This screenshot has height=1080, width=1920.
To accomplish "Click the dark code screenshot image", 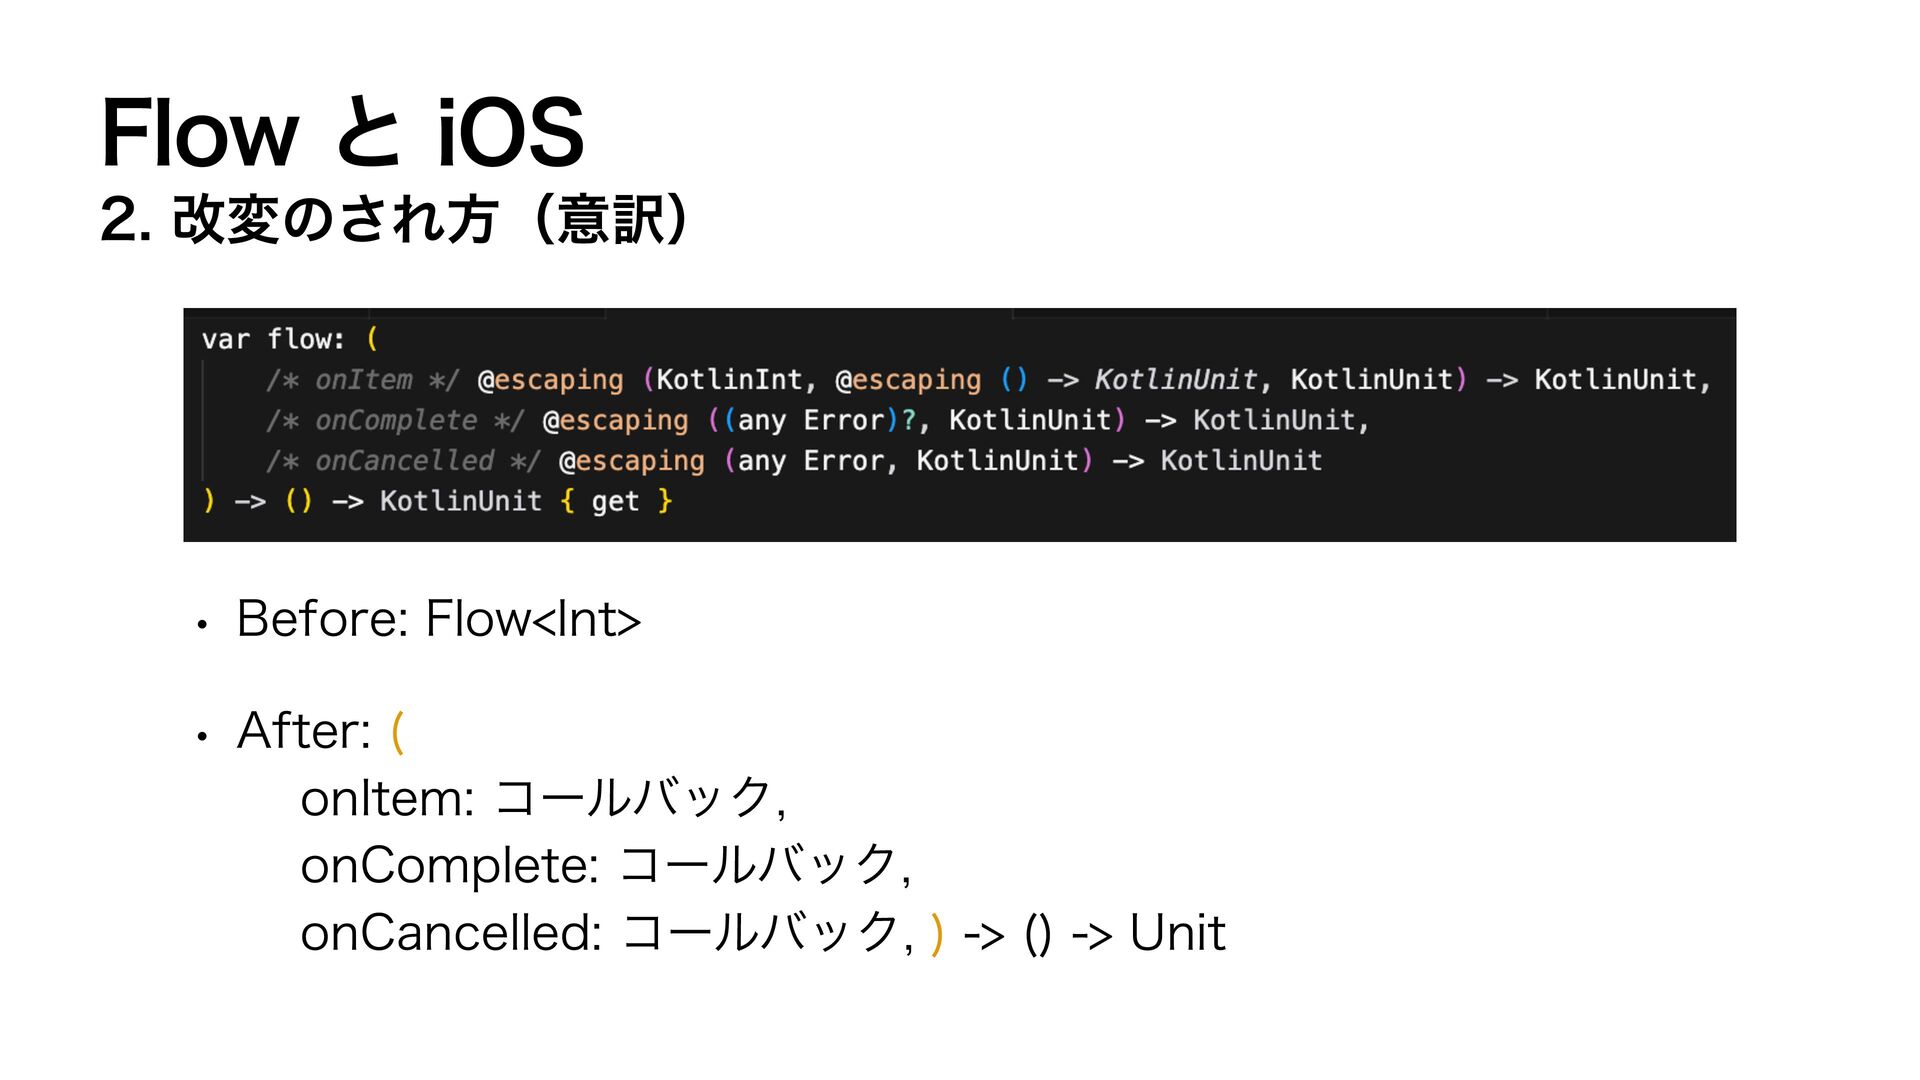I will pyautogui.click(x=960, y=425).
